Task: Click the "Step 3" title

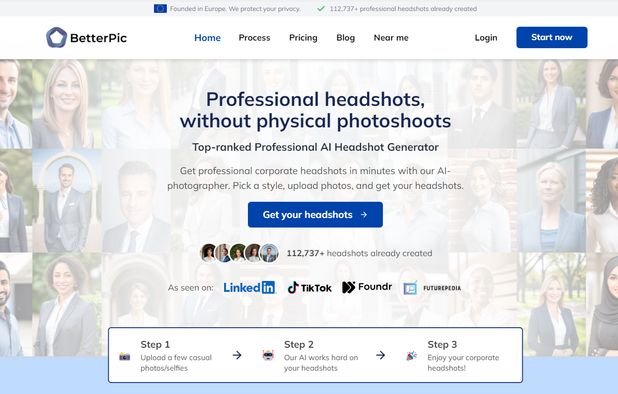Action: click(x=442, y=344)
